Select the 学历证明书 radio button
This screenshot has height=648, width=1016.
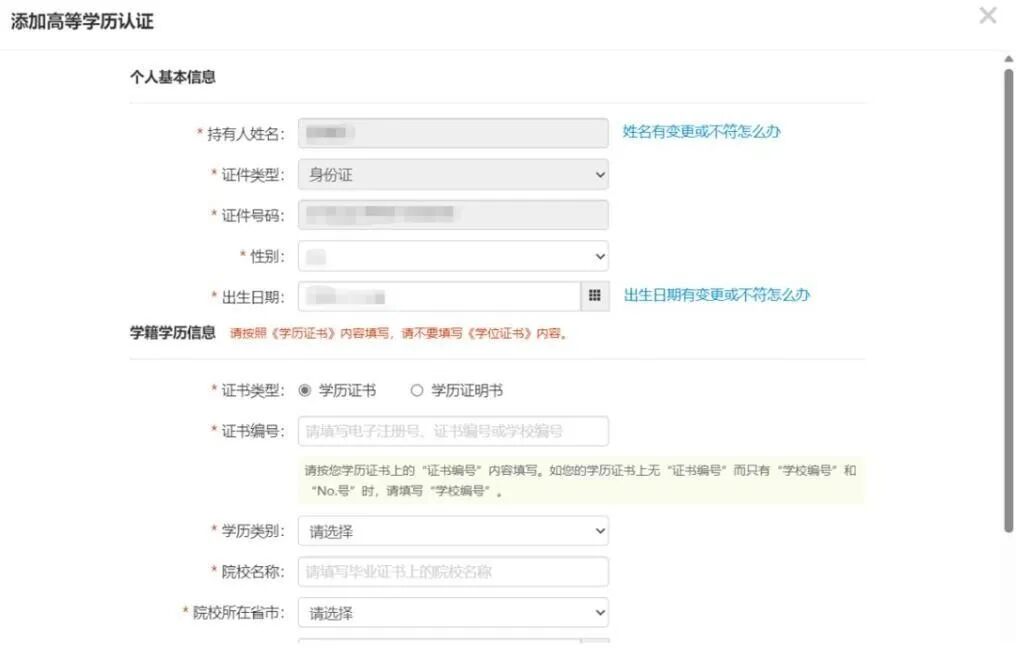[417, 390]
